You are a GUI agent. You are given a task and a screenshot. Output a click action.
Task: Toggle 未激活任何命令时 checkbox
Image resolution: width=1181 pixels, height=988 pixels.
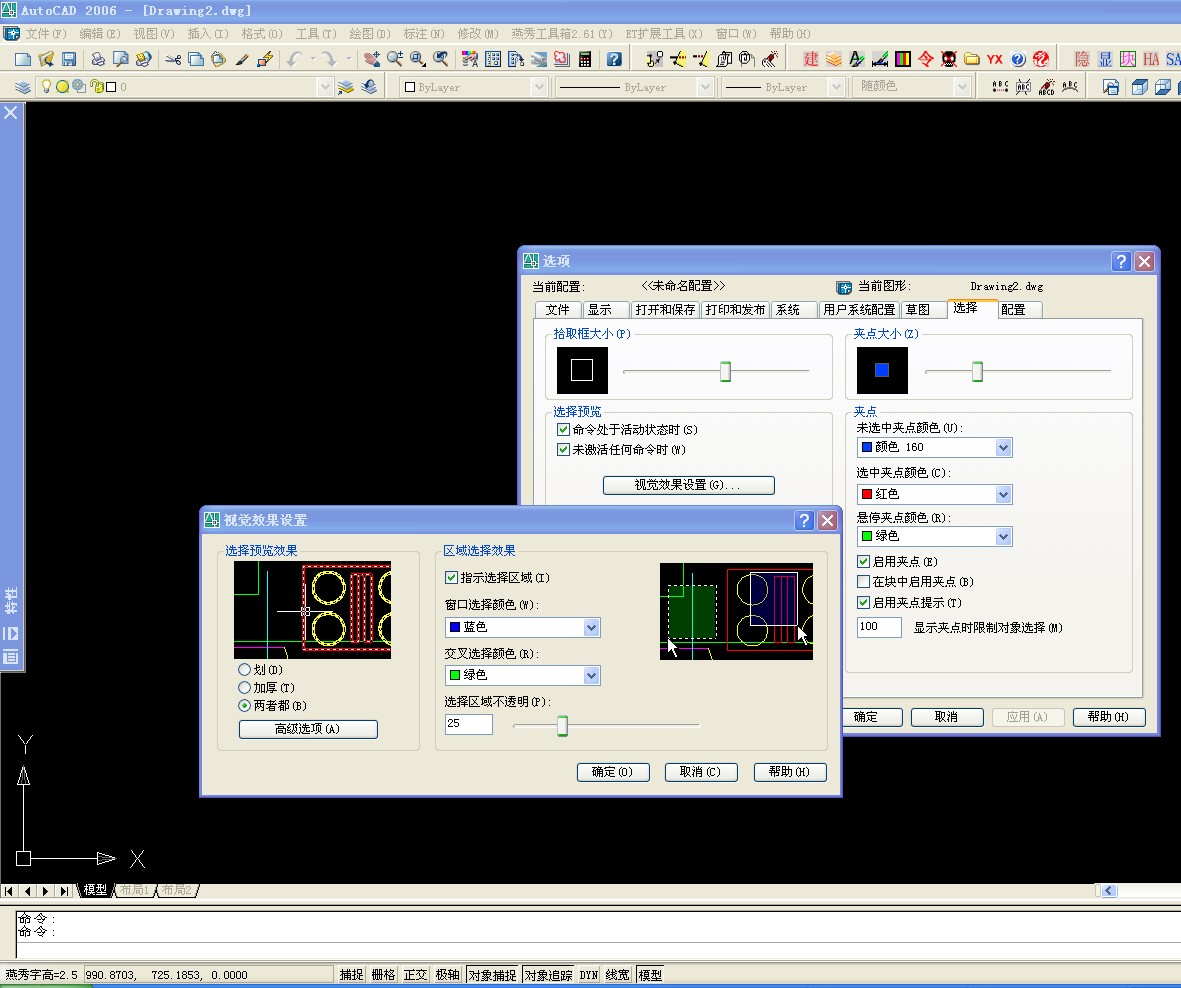pos(563,450)
